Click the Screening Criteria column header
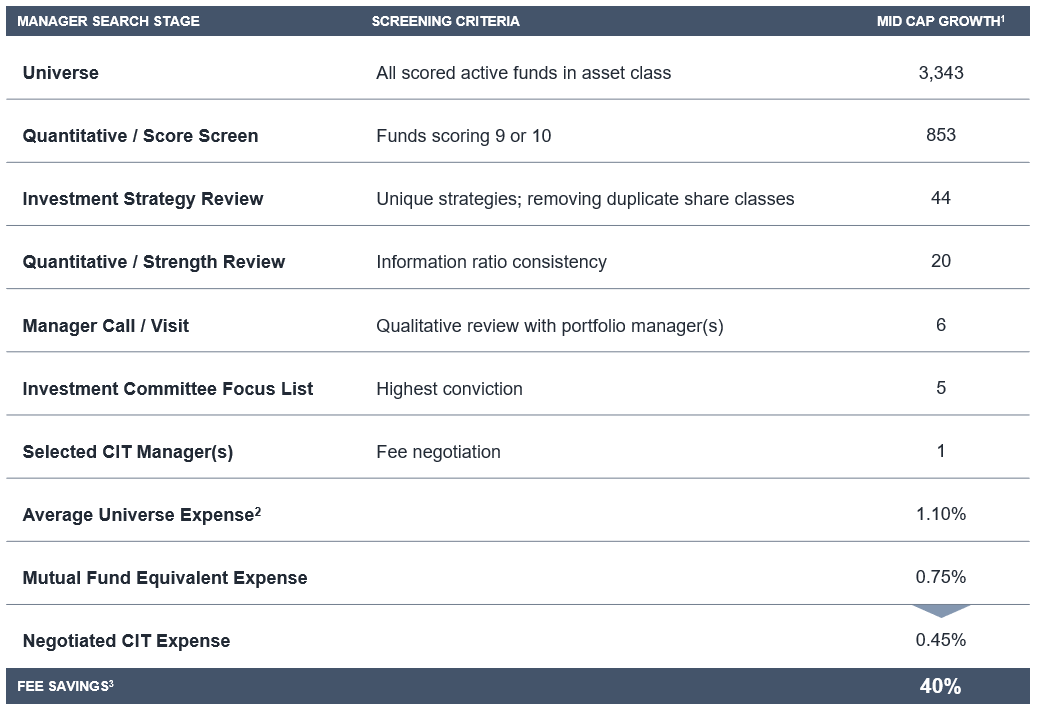The width and height of the screenshot is (1042, 715). point(445,21)
